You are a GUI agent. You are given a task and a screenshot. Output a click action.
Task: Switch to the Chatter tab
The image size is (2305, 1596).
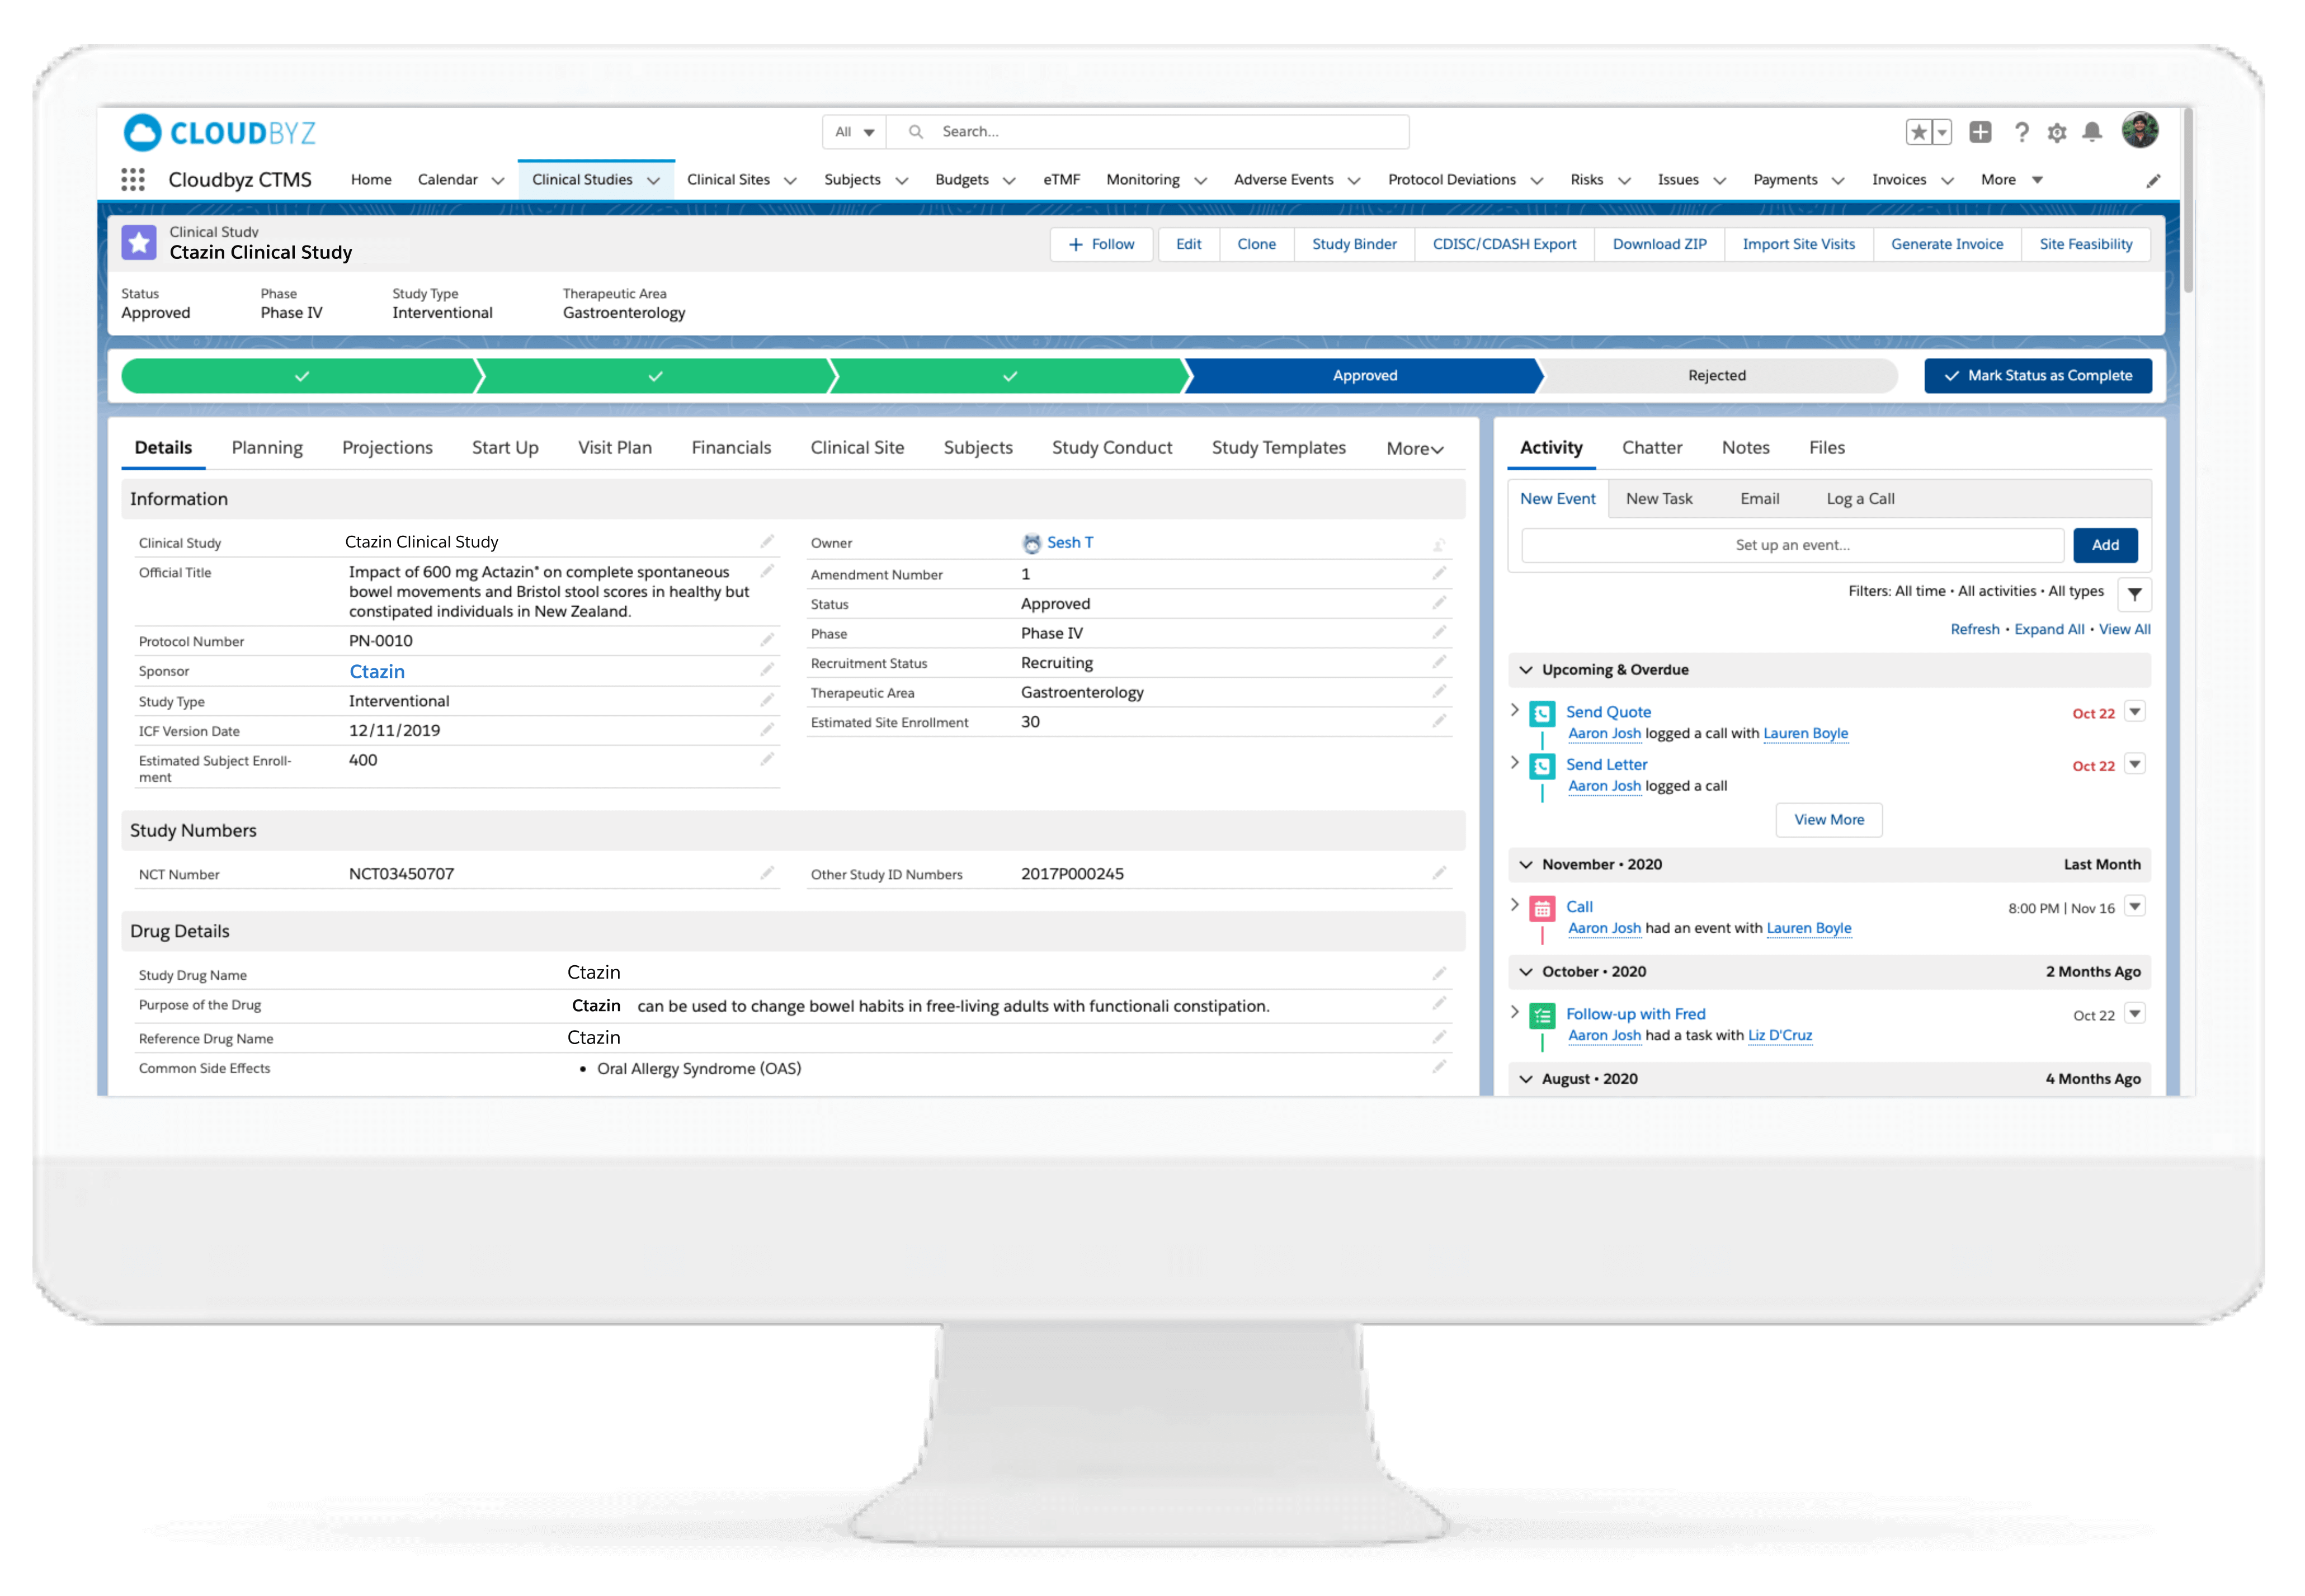point(1651,448)
